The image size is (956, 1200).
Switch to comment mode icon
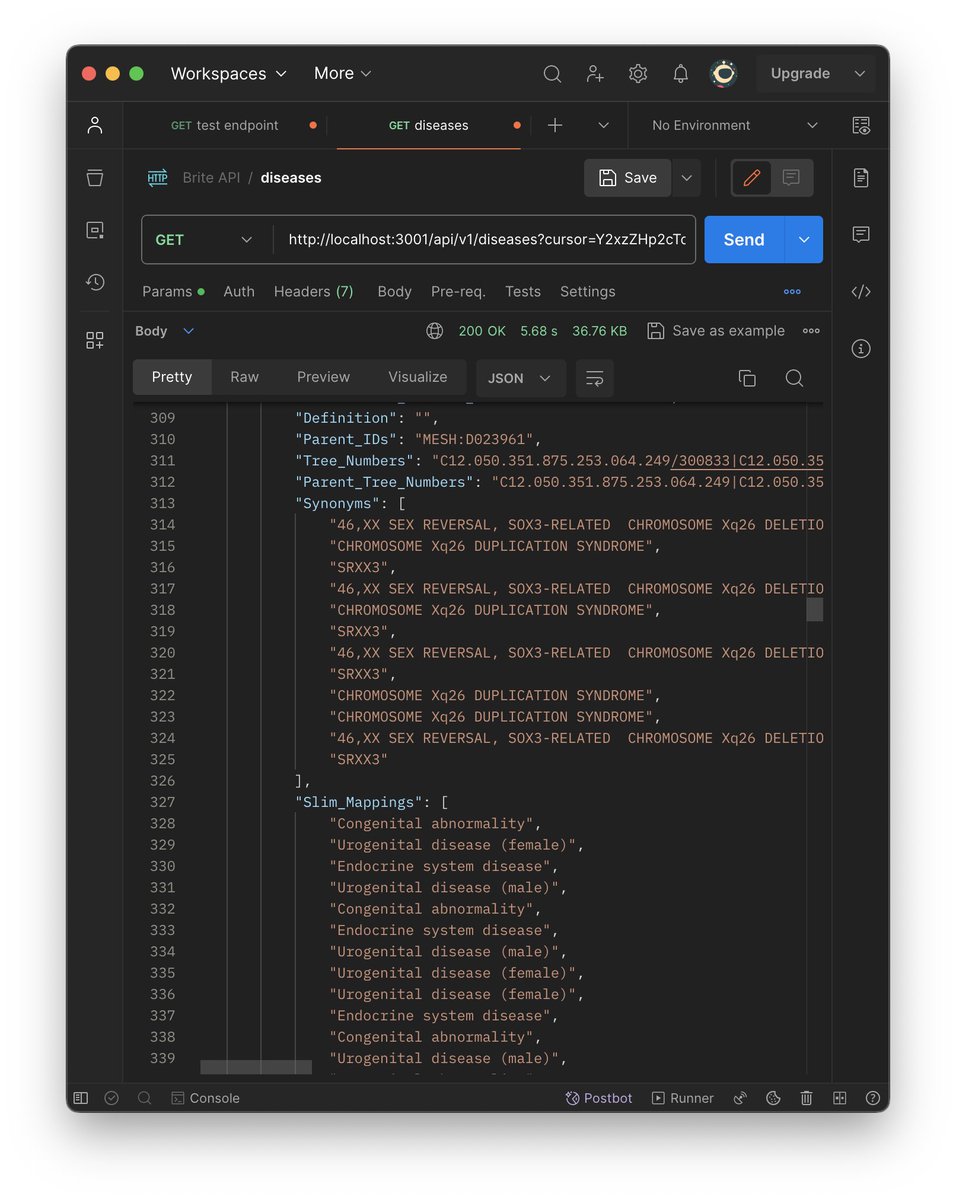791,178
